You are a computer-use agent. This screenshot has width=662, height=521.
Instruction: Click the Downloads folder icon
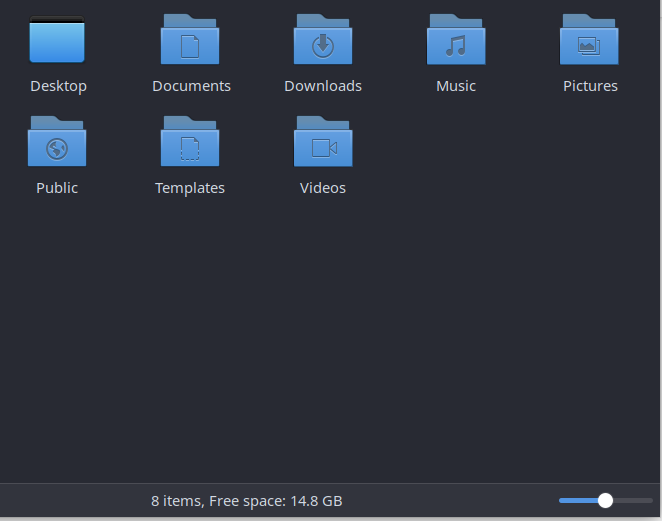coord(323,41)
